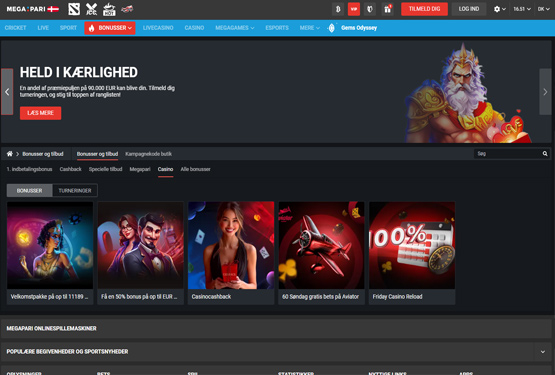The width and height of the screenshot is (555, 375).
Task: Switch to Turneringer toggle view
Action: pyautogui.click(x=75, y=191)
